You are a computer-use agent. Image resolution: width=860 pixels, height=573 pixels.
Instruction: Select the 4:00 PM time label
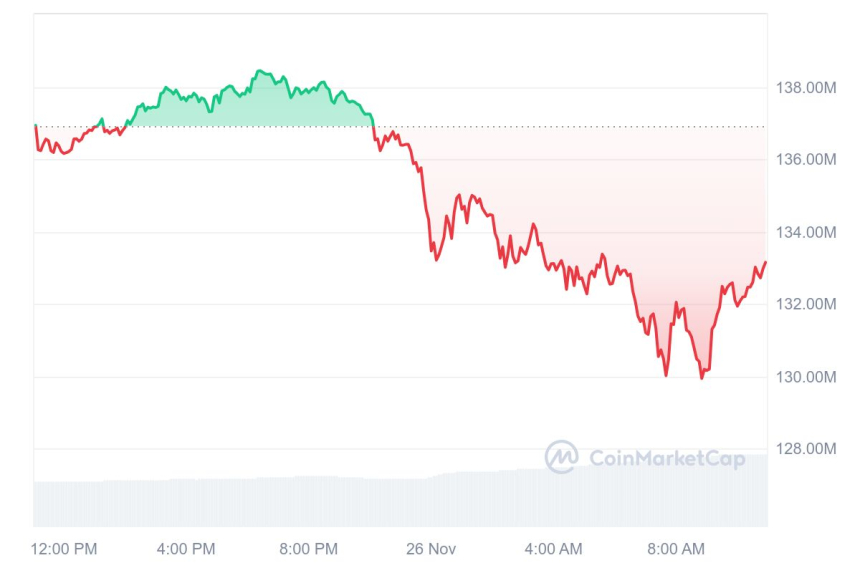[187, 549]
